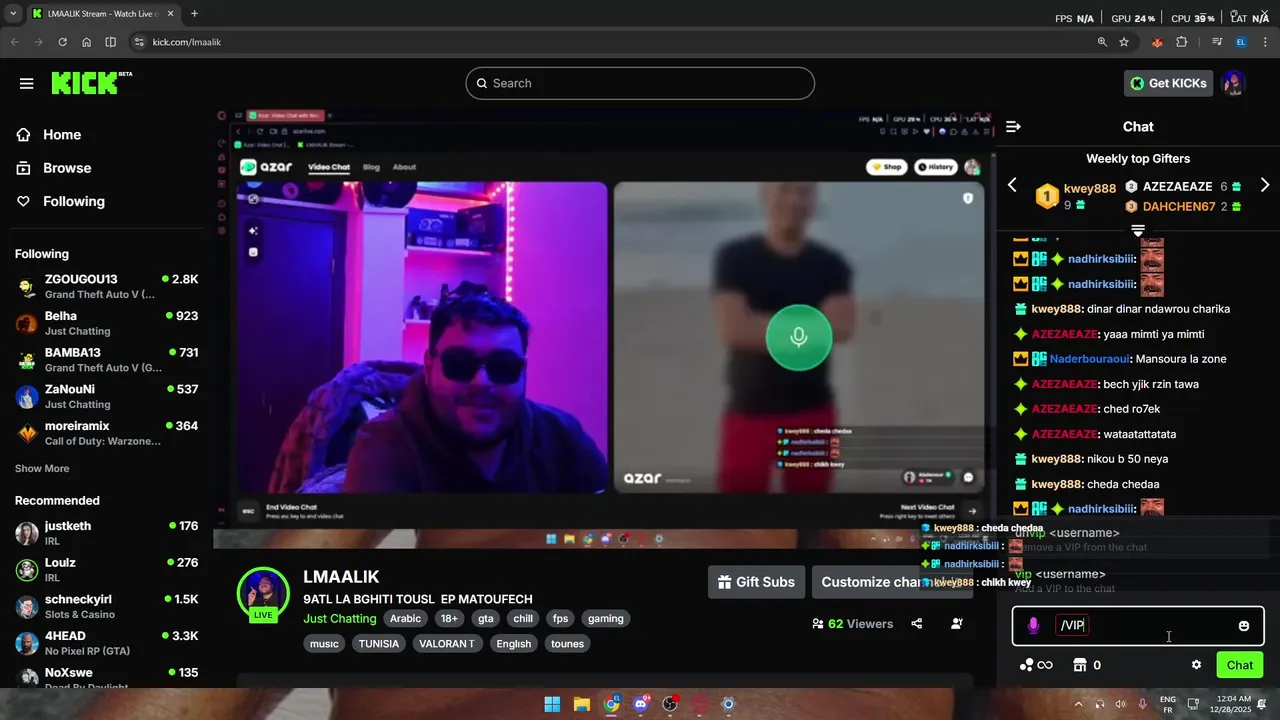The image size is (1280, 720).
Task: Open Discord from the taskbar
Action: [x=641, y=704]
